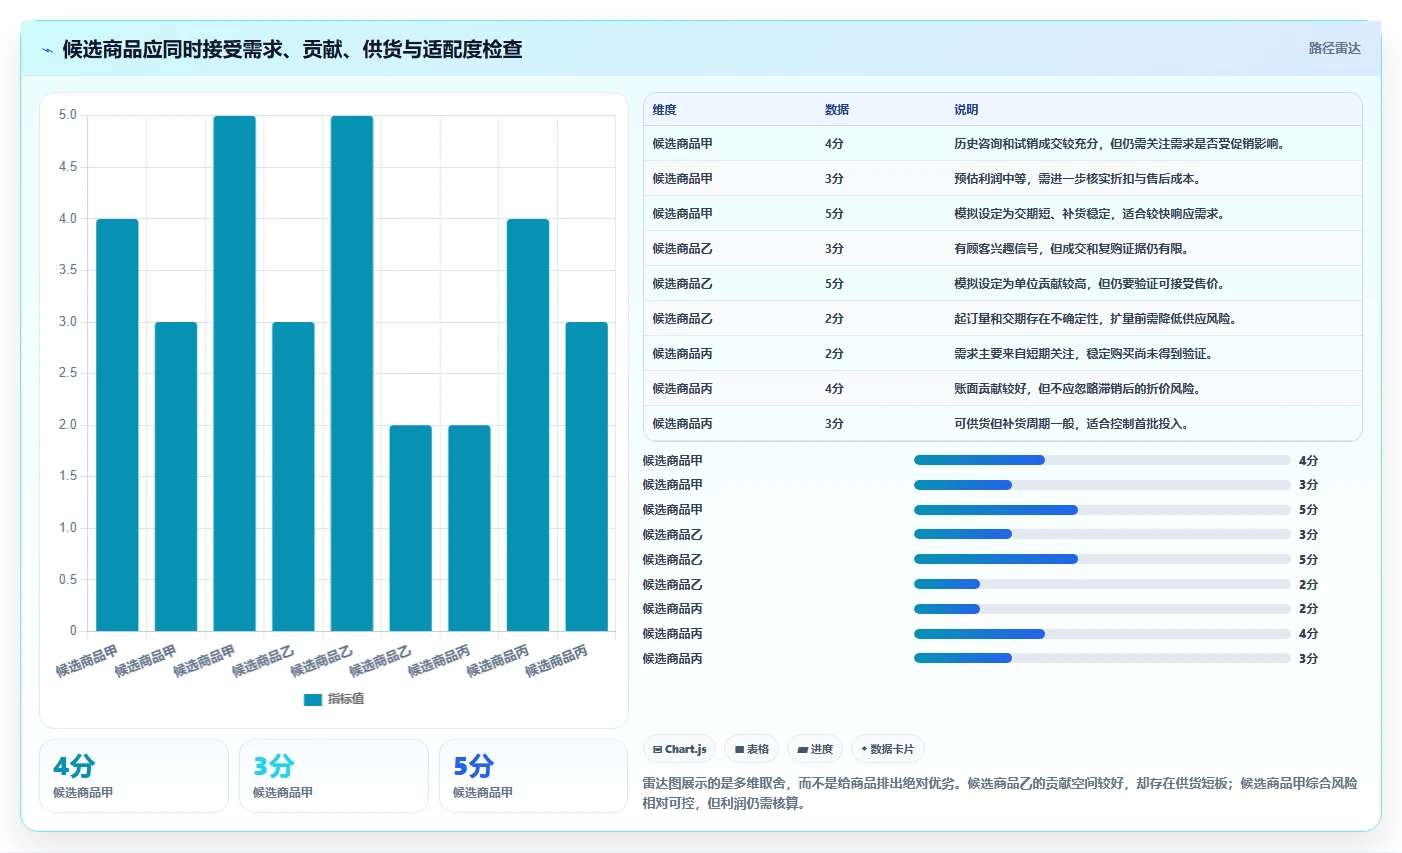Screen dimensions: 1402x853
Task: Click the 候选商品丙 chart bar with value 3
Action: [x=587, y=477]
